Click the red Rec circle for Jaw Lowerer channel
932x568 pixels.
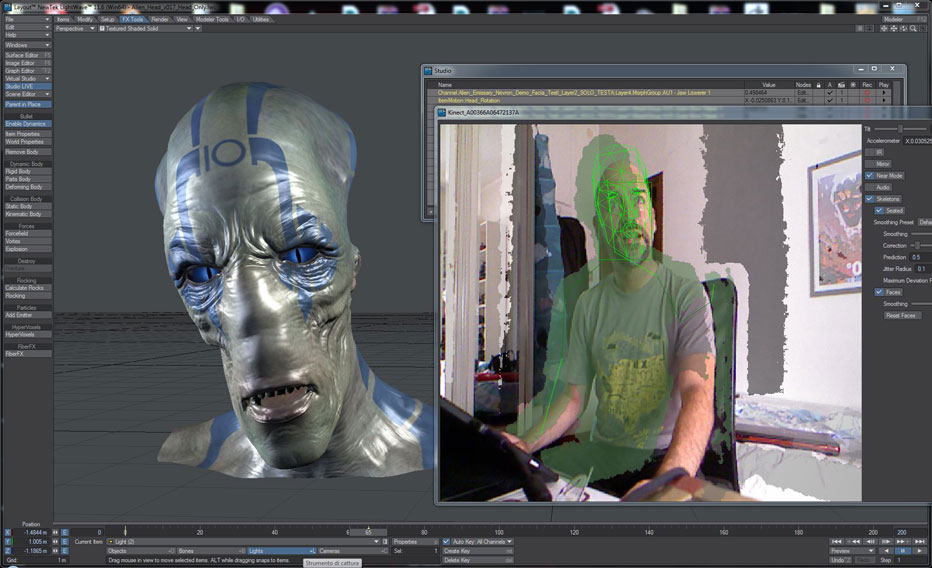[x=867, y=93]
